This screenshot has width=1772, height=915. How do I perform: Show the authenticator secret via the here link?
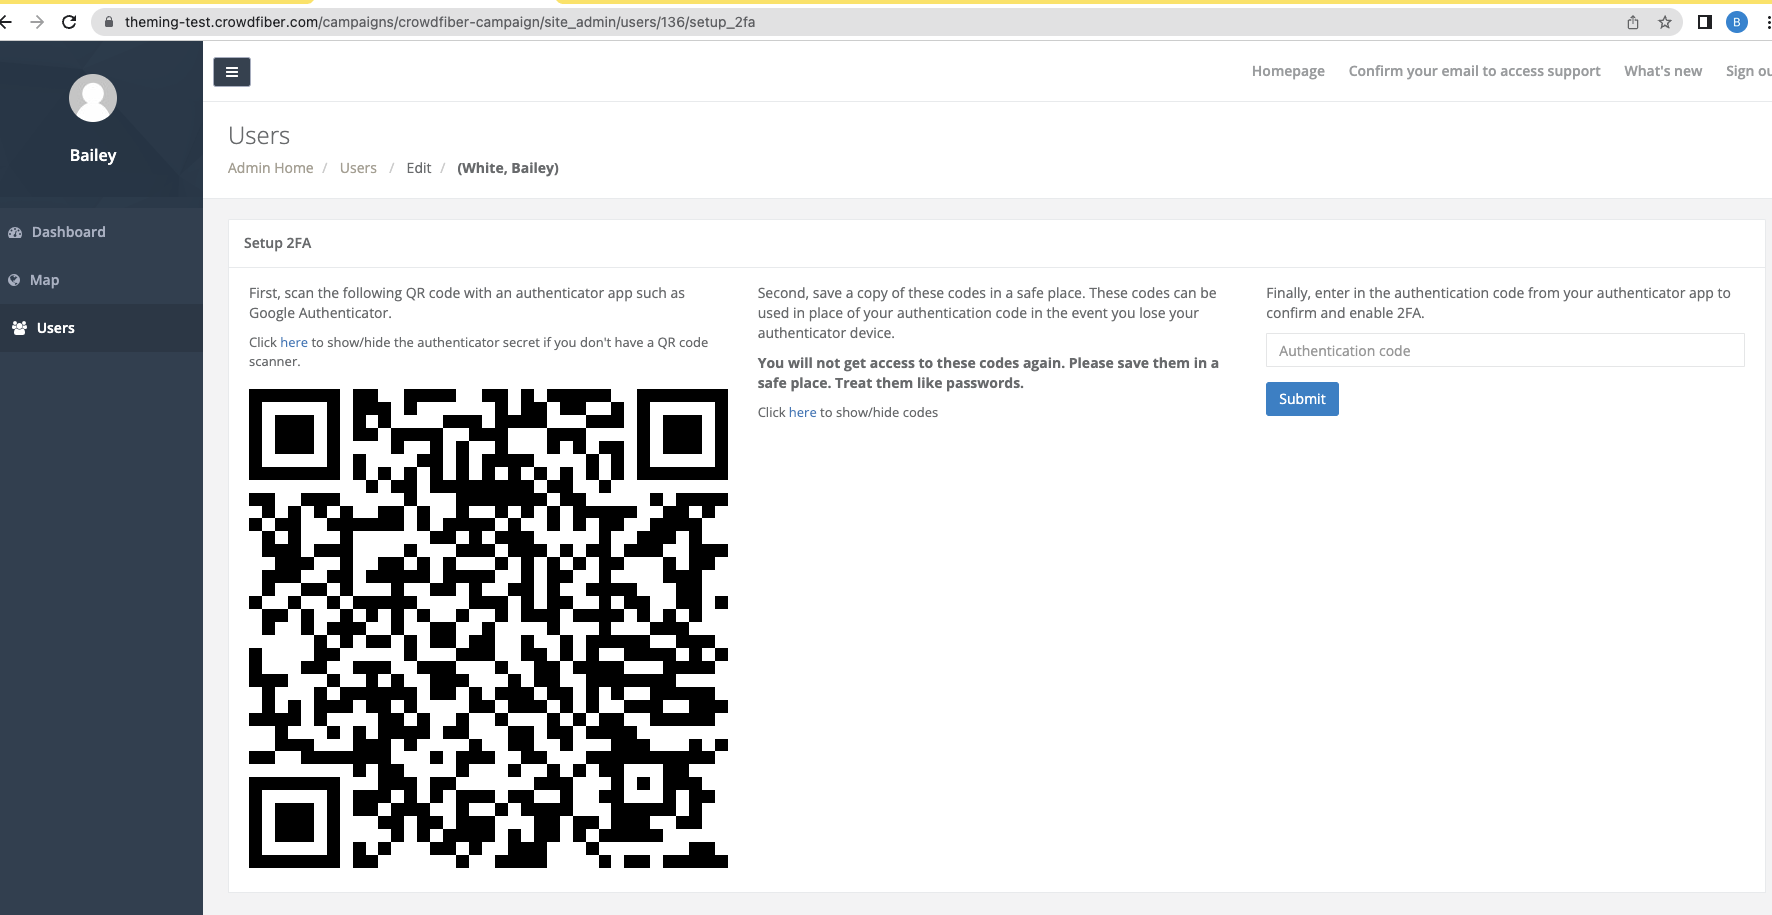(x=293, y=342)
